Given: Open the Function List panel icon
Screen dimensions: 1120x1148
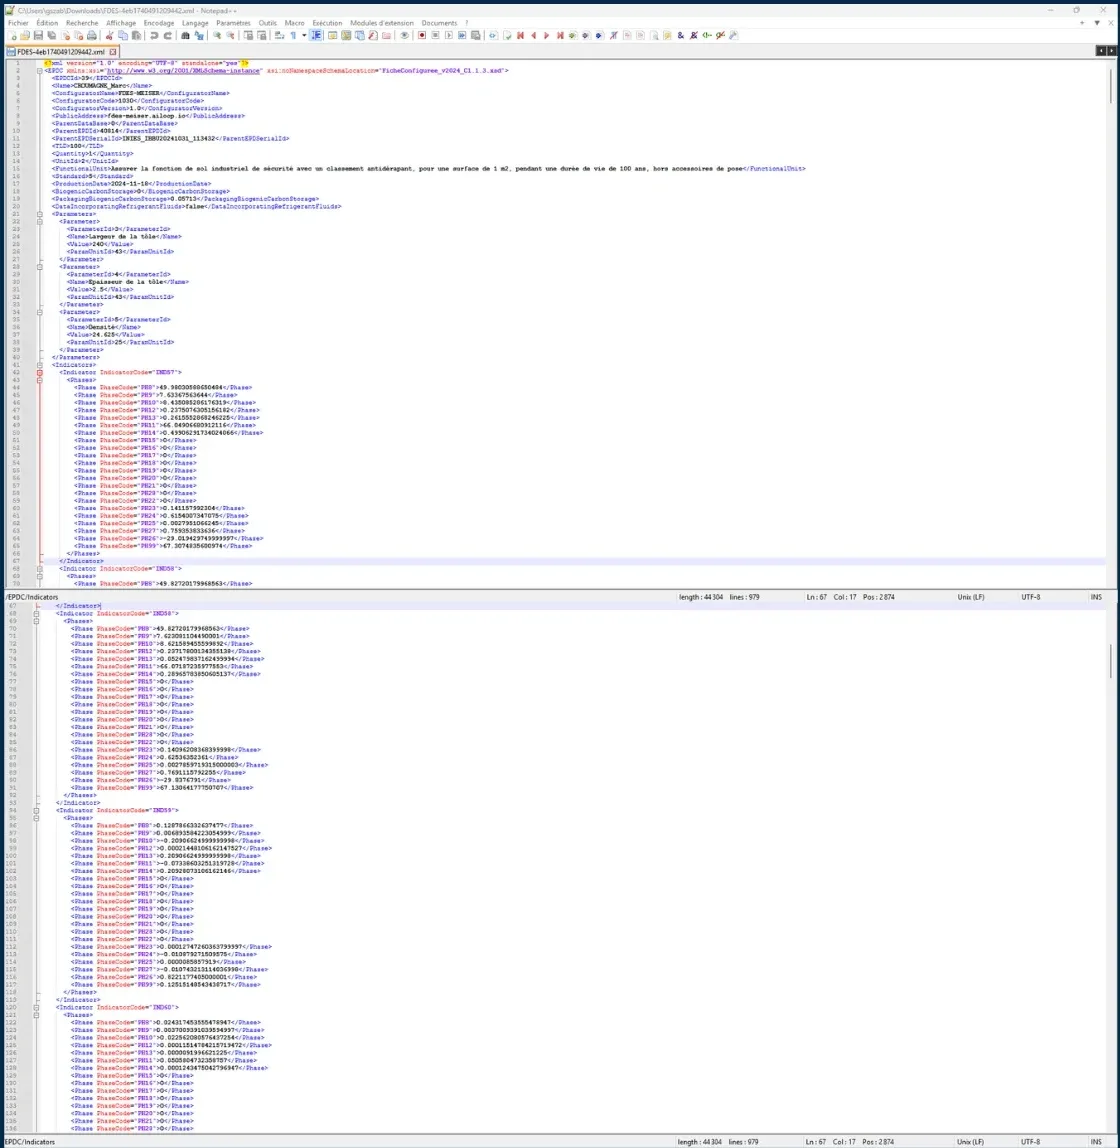Looking at the screenshot, I should [373, 35].
